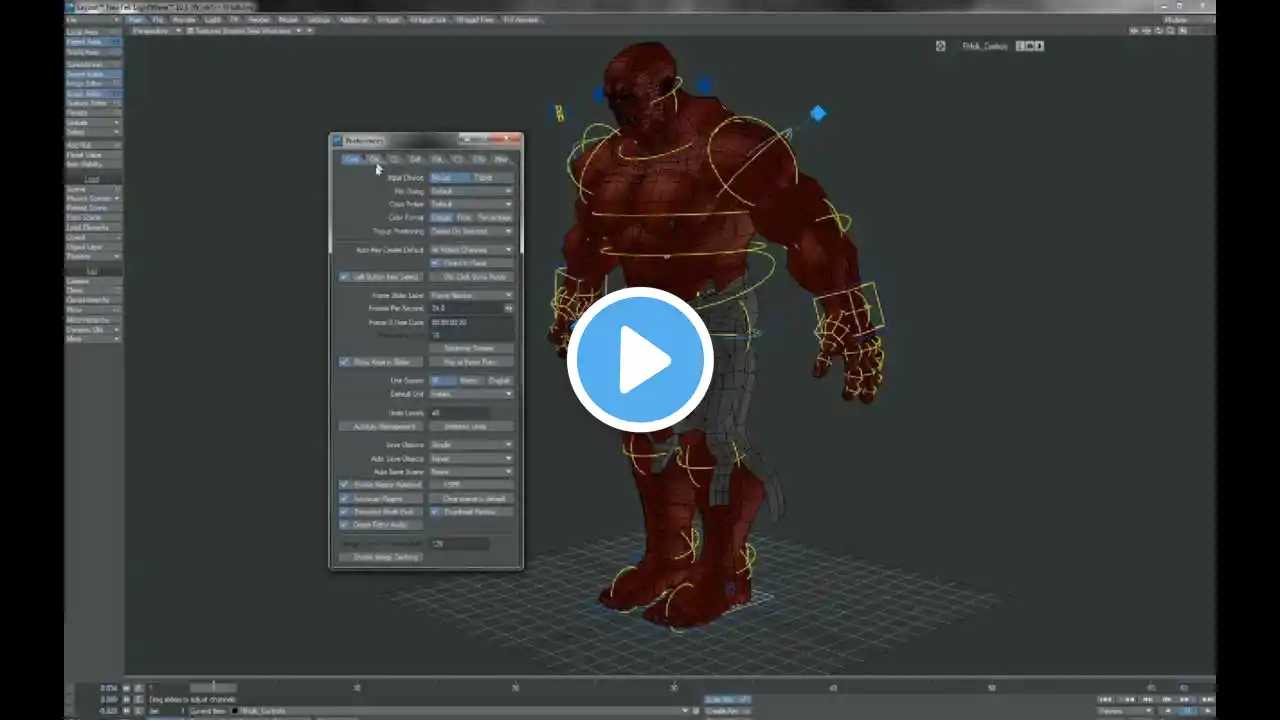This screenshot has width=1280, height=720.
Task: Click Clear scene to default button
Action: 471,498
